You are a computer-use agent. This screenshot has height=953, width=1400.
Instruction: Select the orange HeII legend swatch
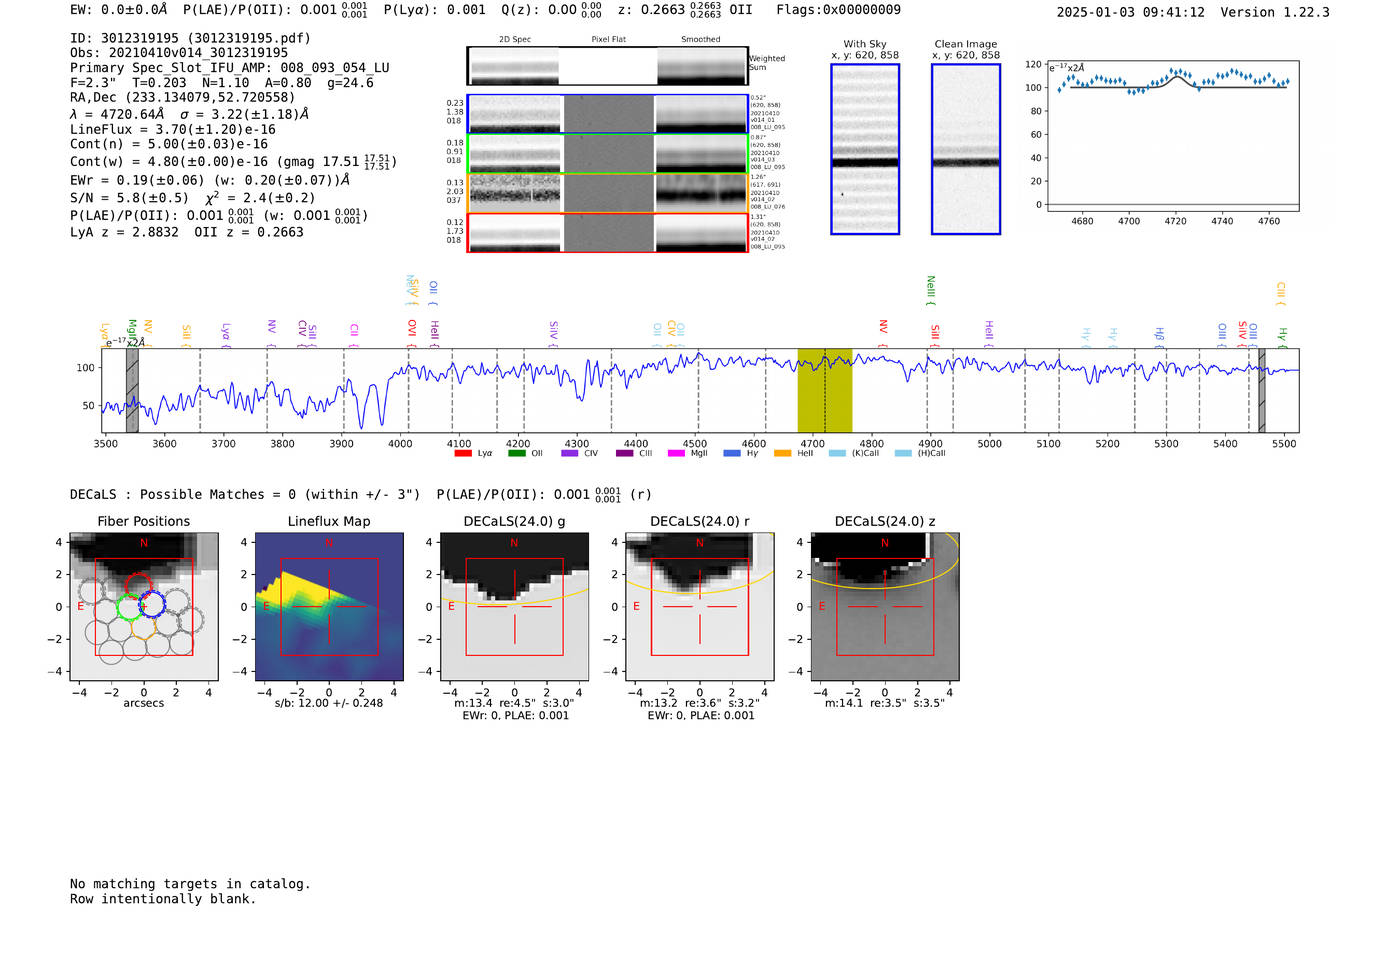coord(782,453)
